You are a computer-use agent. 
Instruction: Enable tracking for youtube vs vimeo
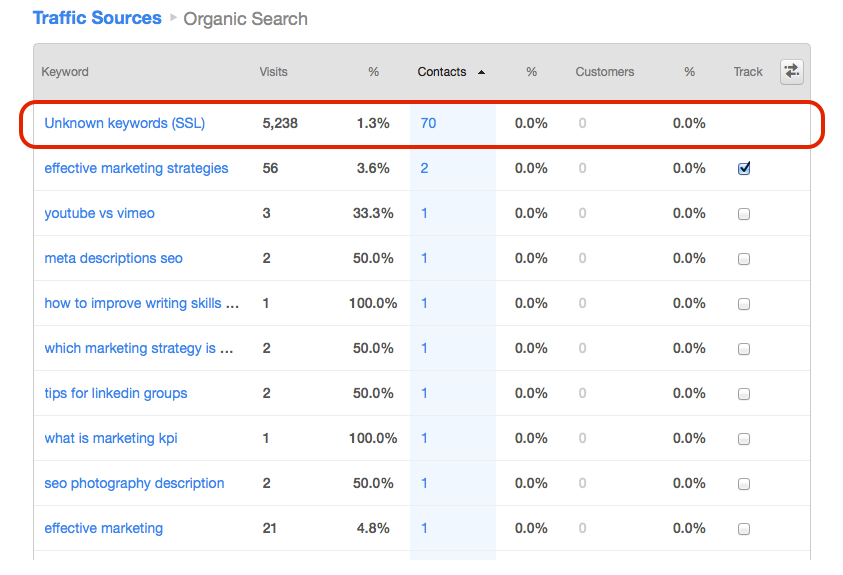click(x=744, y=214)
